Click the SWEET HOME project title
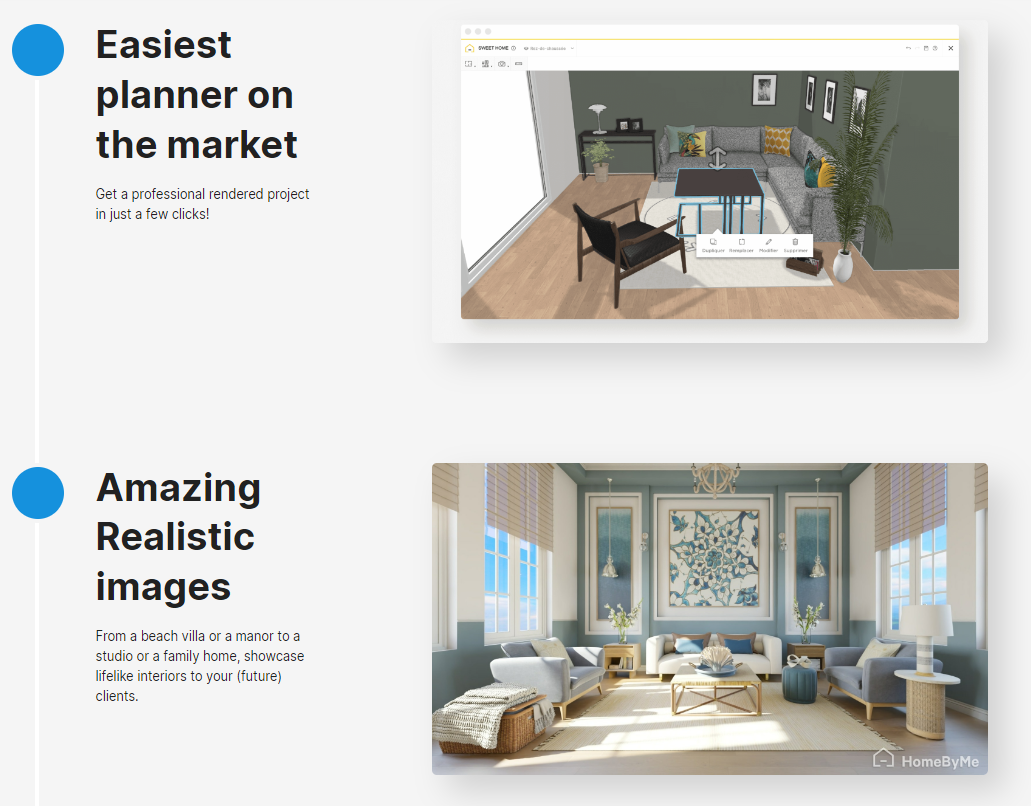The image size is (1031, 806). coord(493,48)
